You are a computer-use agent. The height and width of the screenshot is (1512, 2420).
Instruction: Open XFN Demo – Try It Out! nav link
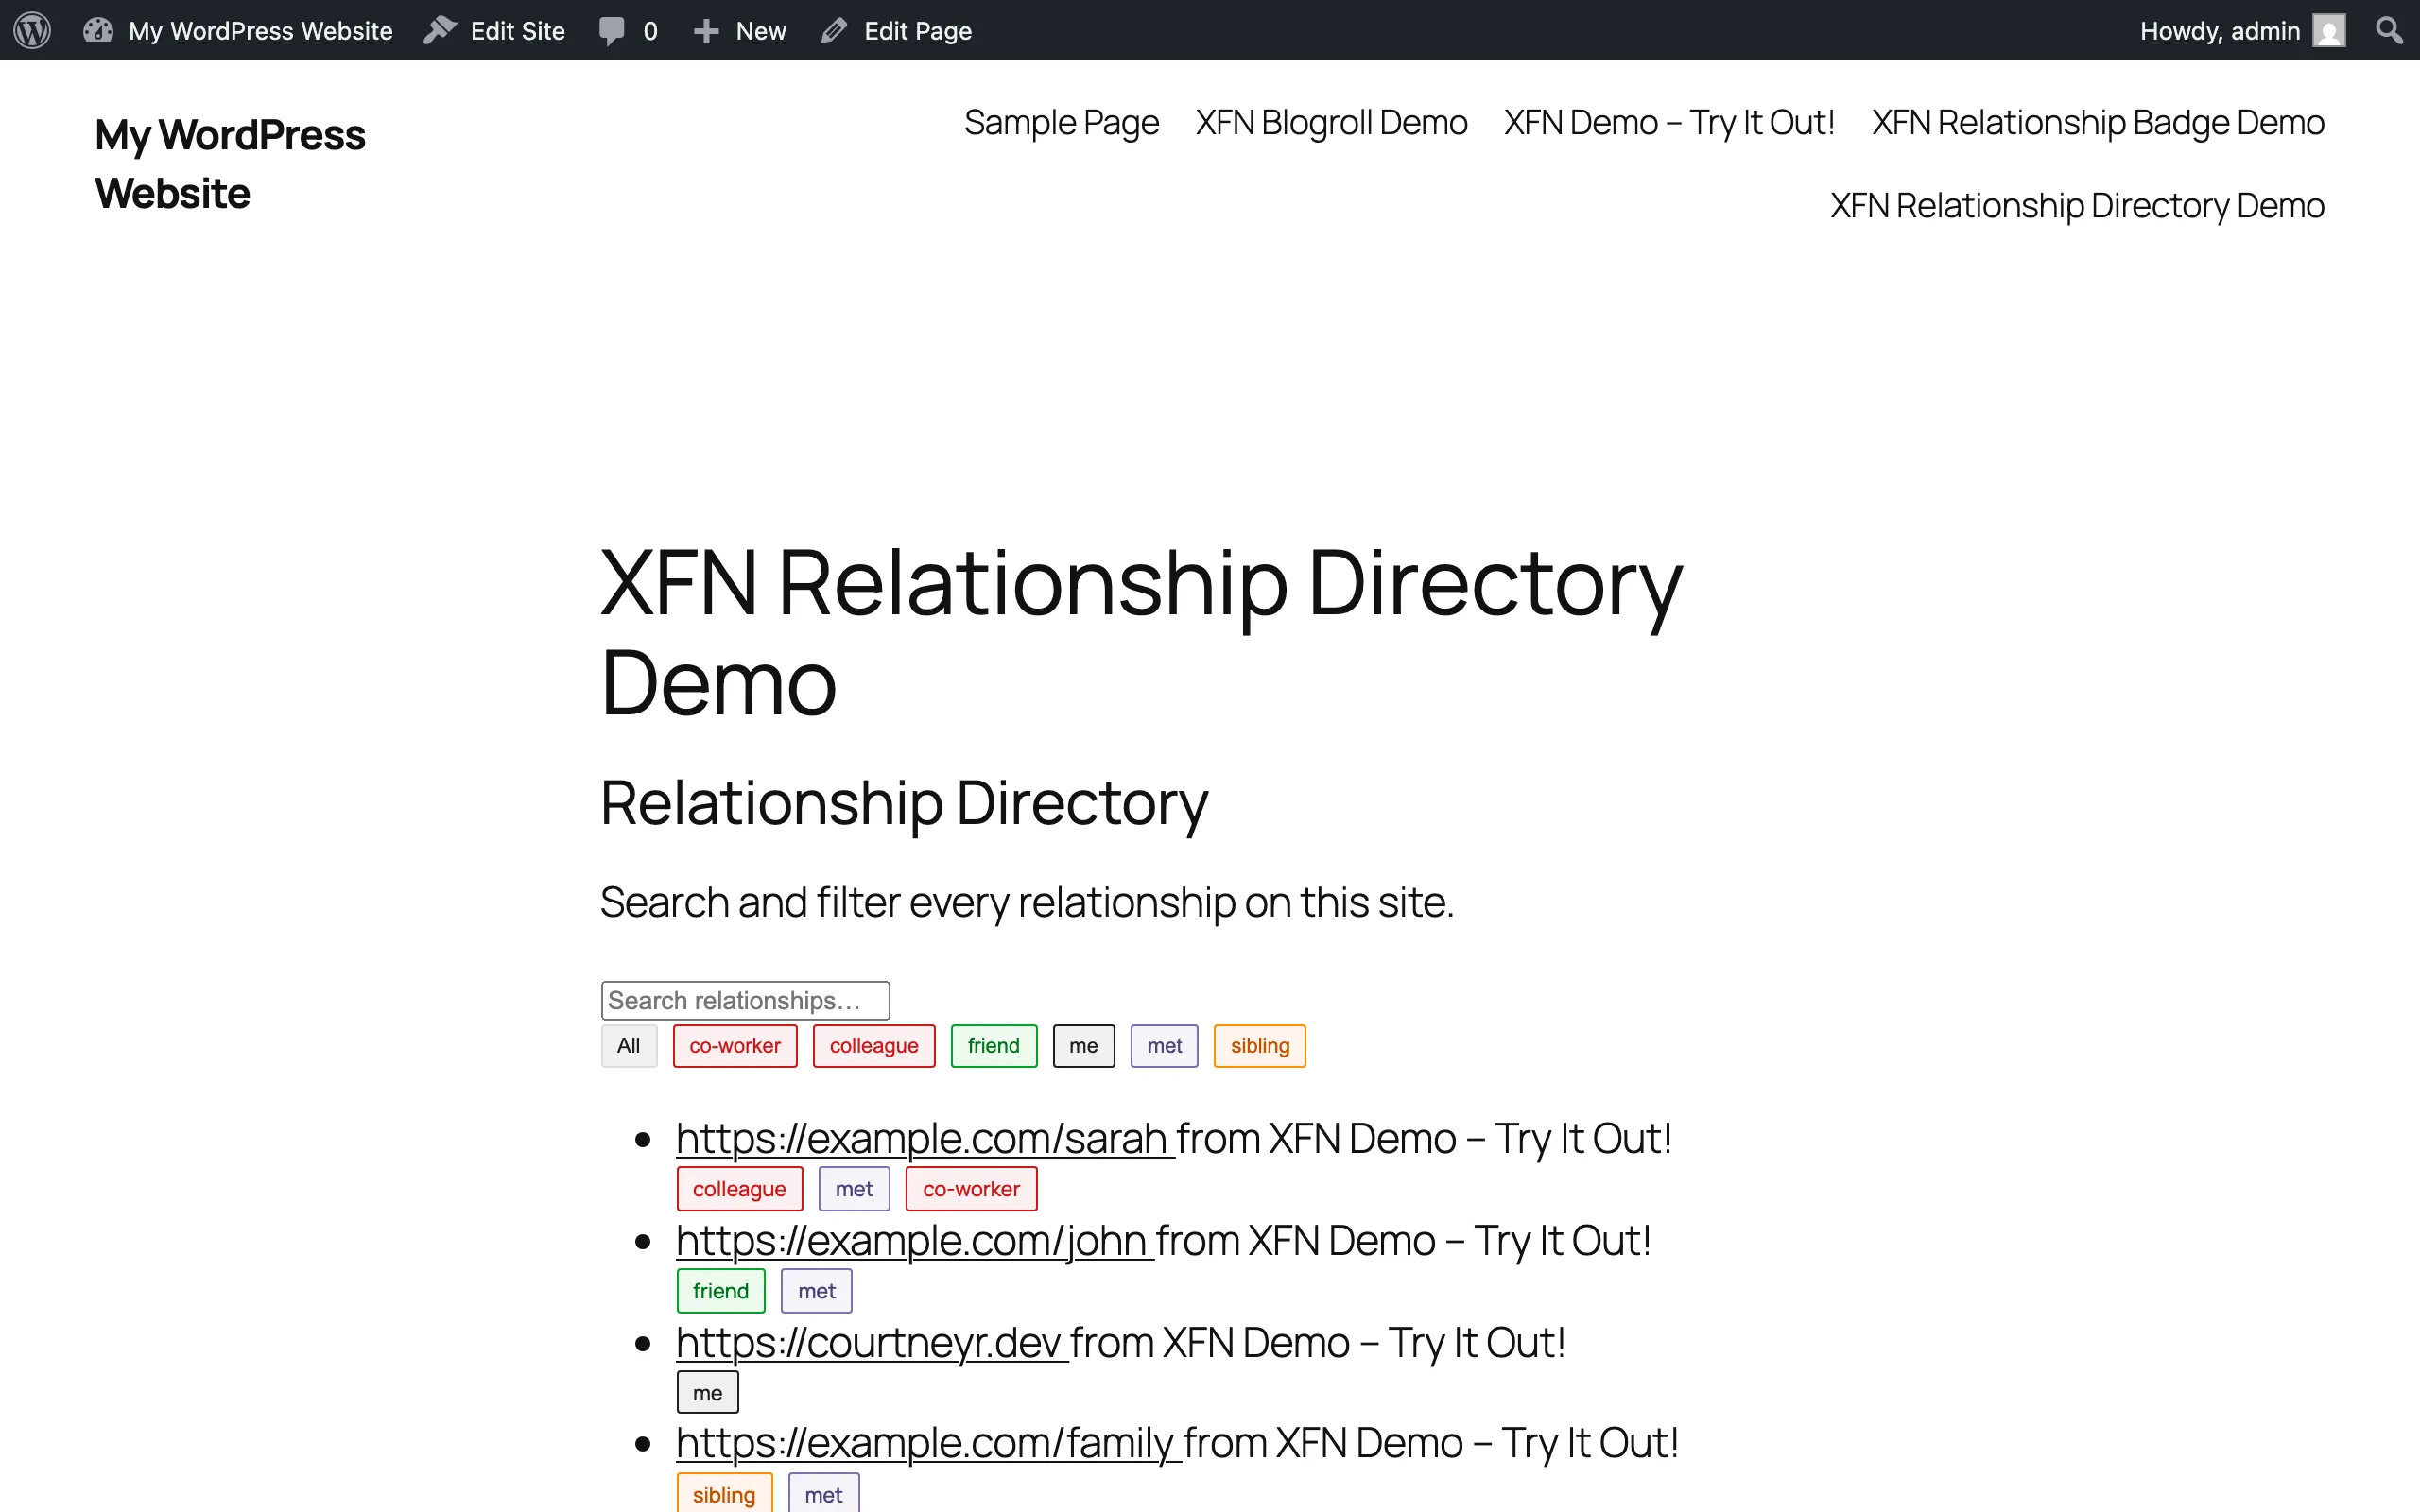click(x=1669, y=122)
